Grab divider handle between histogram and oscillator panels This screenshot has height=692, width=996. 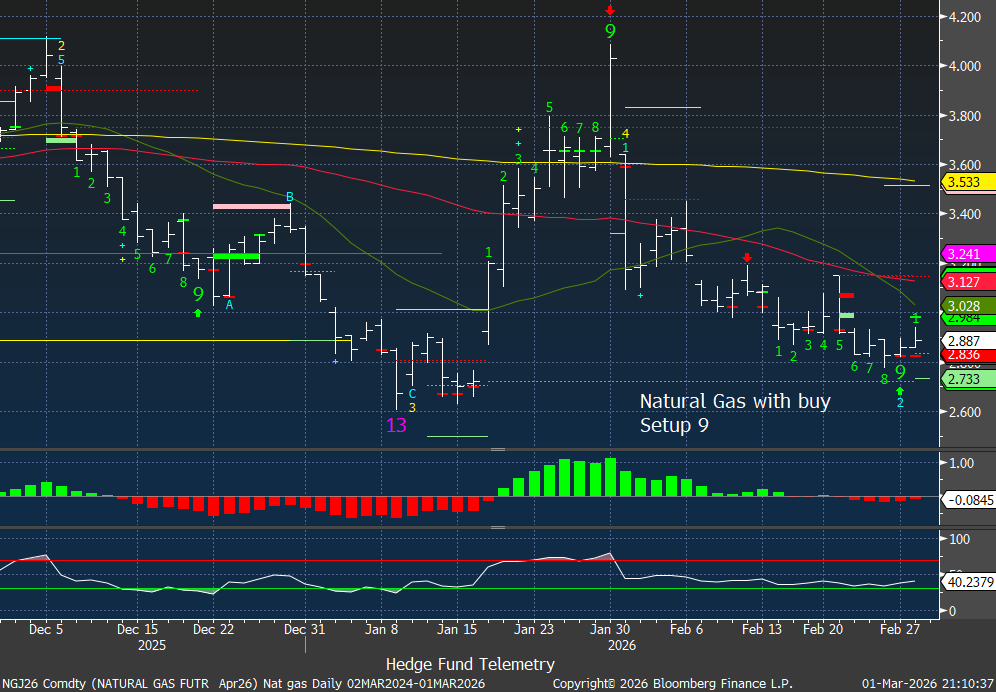coord(497,527)
